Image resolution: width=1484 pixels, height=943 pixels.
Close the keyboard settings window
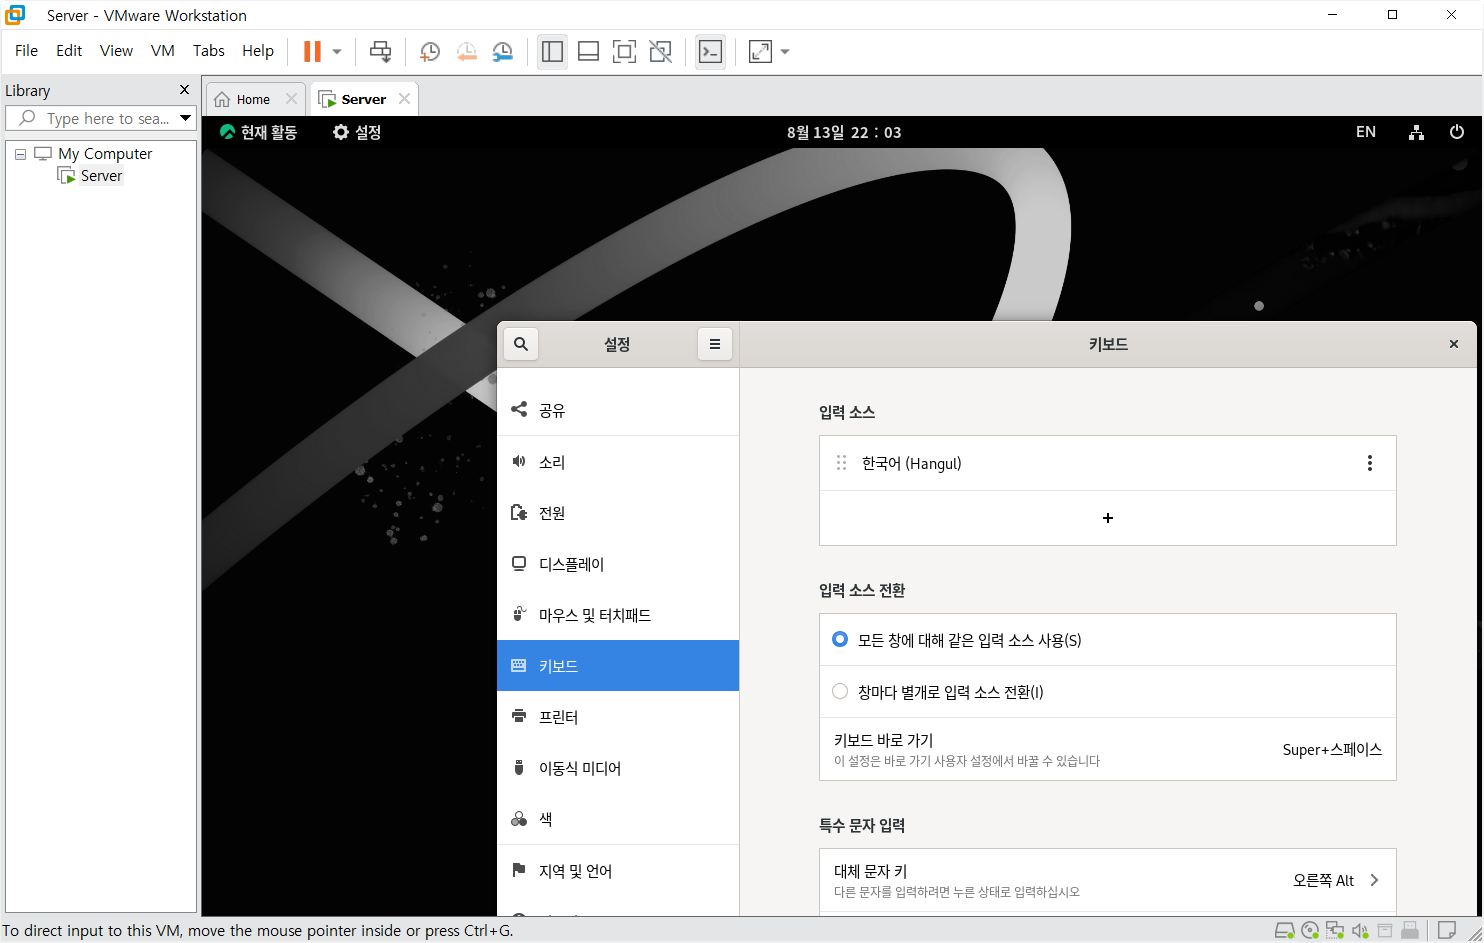1454,344
